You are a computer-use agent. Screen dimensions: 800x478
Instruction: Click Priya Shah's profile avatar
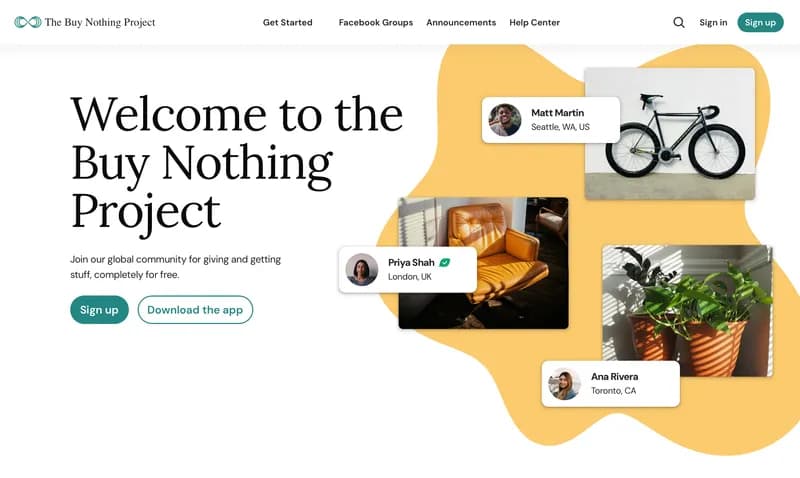(x=362, y=269)
